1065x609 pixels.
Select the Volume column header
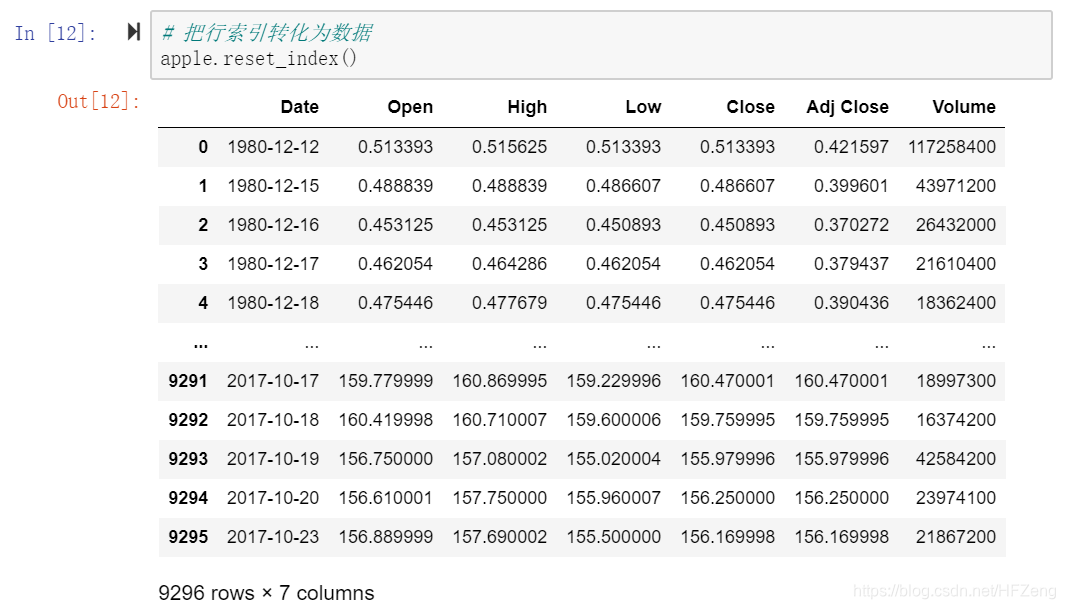click(964, 107)
